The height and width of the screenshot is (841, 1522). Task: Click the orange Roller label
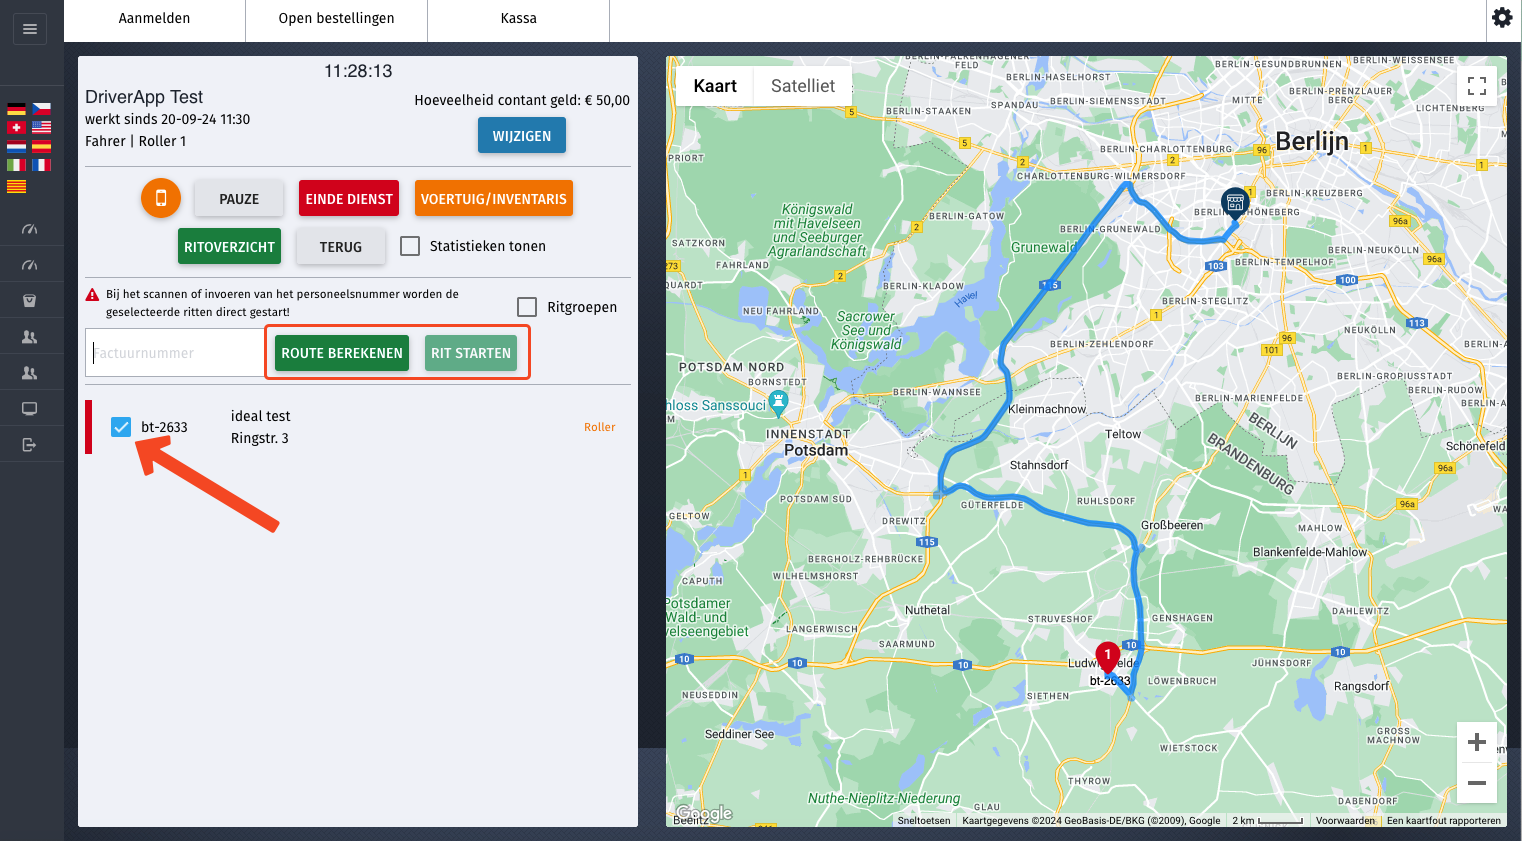(x=600, y=427)
